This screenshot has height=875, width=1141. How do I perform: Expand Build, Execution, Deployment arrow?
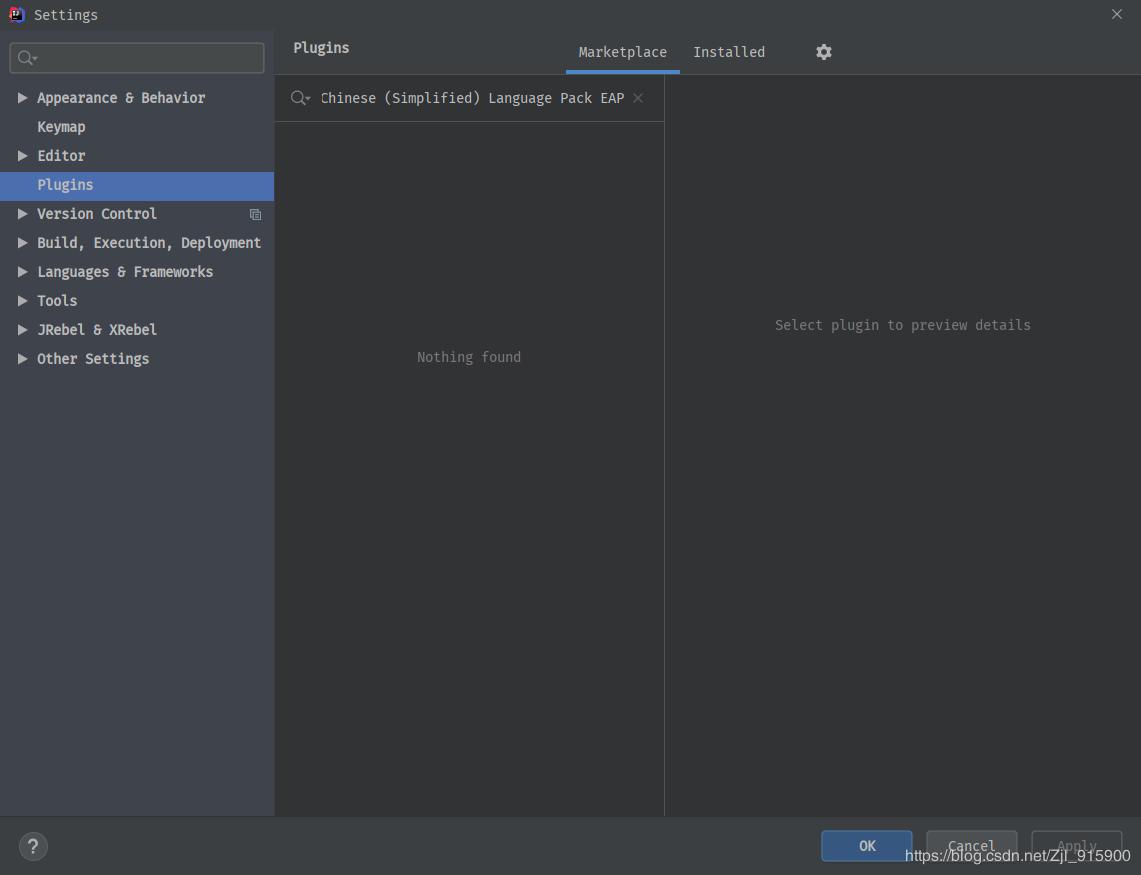tap(22, 243)
